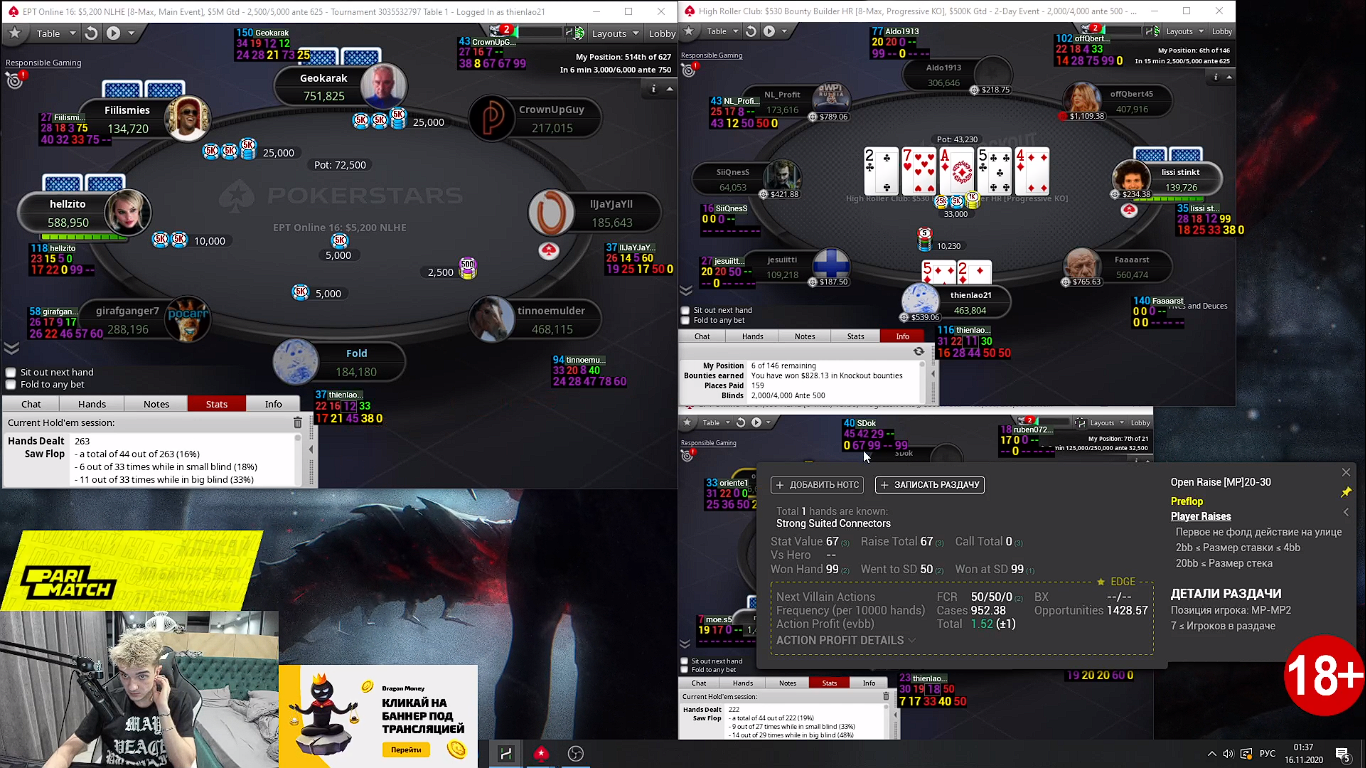Go to Lobby from High Roller Club window
Viewport: 1366px width, 768px height.
(x=1222, y=31)
